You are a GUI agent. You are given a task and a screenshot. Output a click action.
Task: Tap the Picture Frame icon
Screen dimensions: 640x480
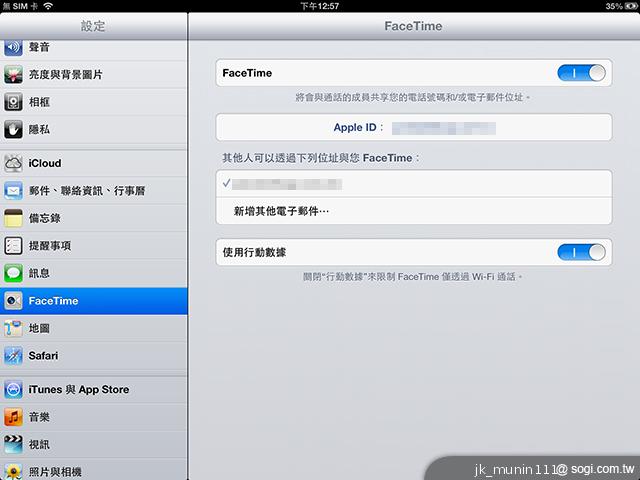pyautogui.click(x=13, y=102)
